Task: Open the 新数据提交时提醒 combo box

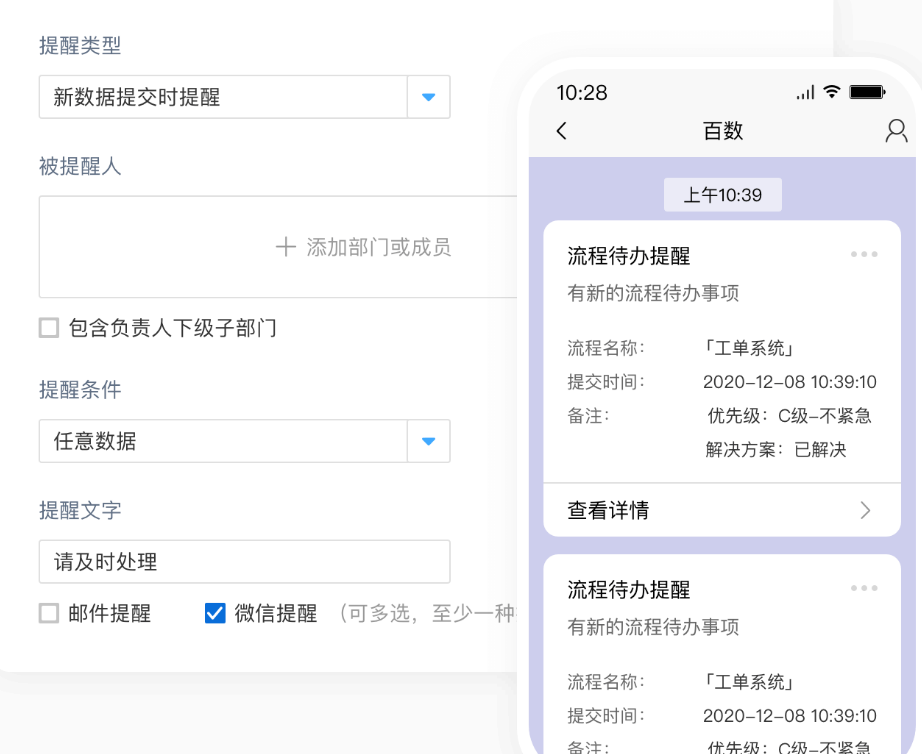Action: 222,97
